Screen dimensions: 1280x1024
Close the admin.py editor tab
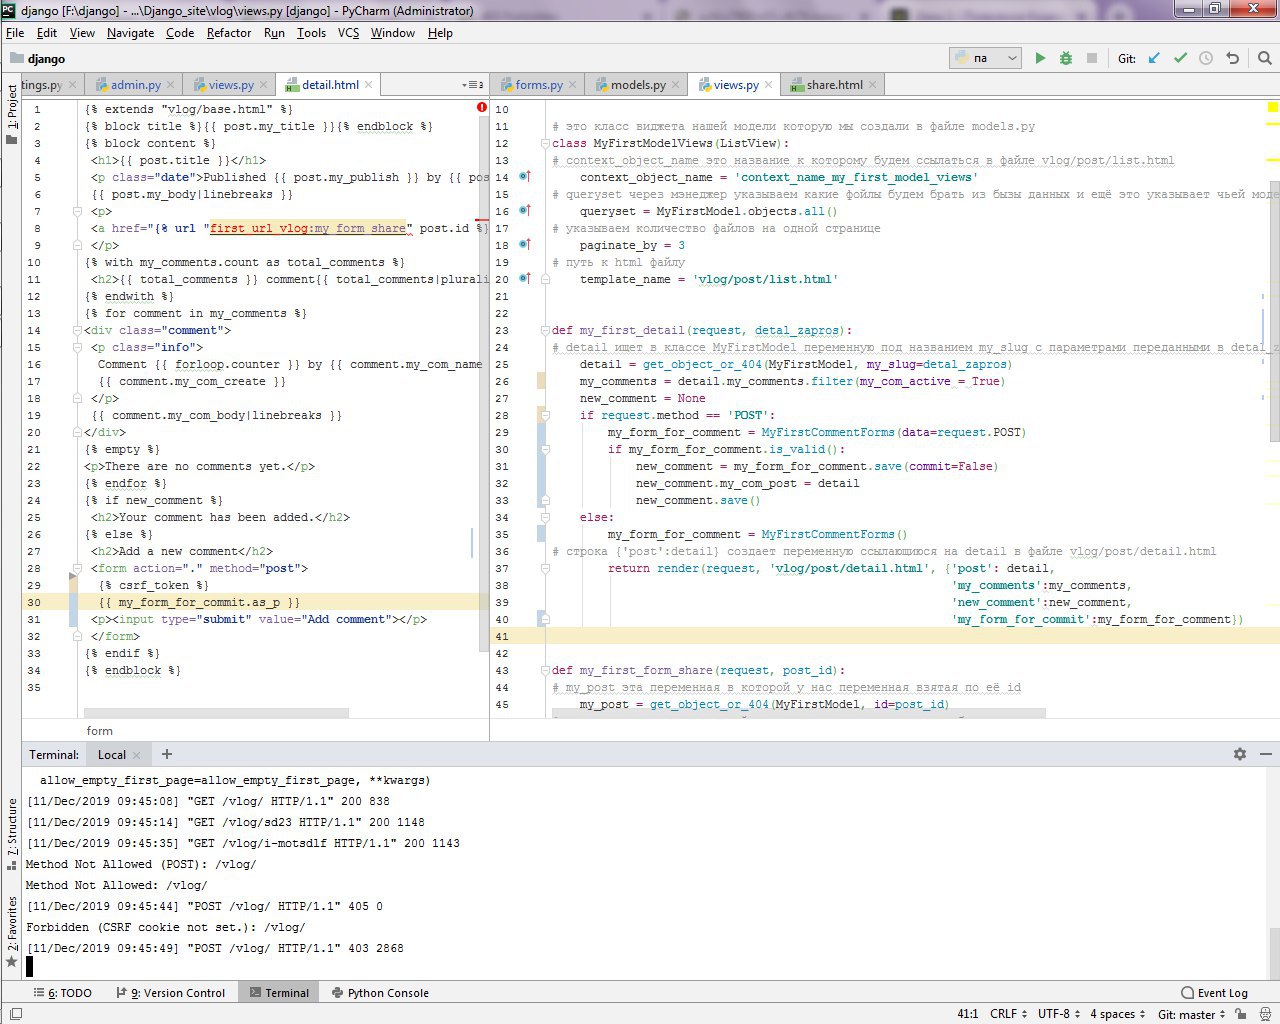tap(170, 85)
